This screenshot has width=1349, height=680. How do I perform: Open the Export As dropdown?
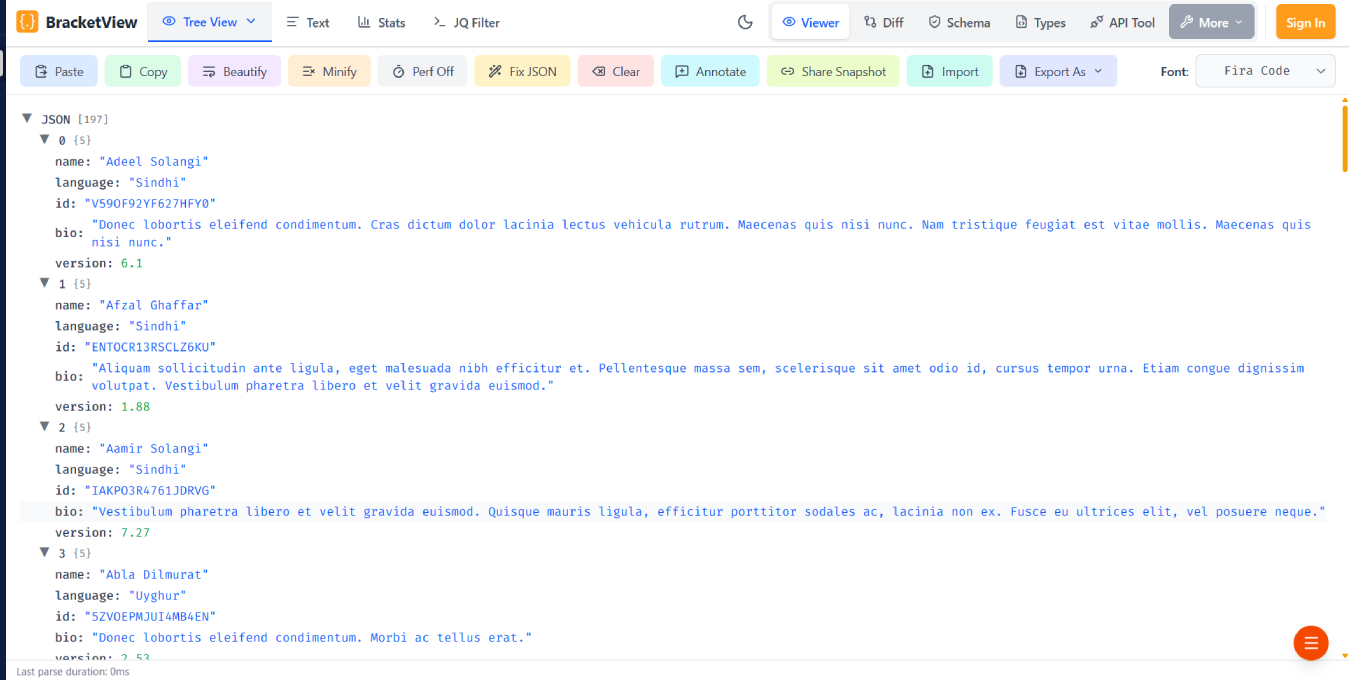[1058, 71]
